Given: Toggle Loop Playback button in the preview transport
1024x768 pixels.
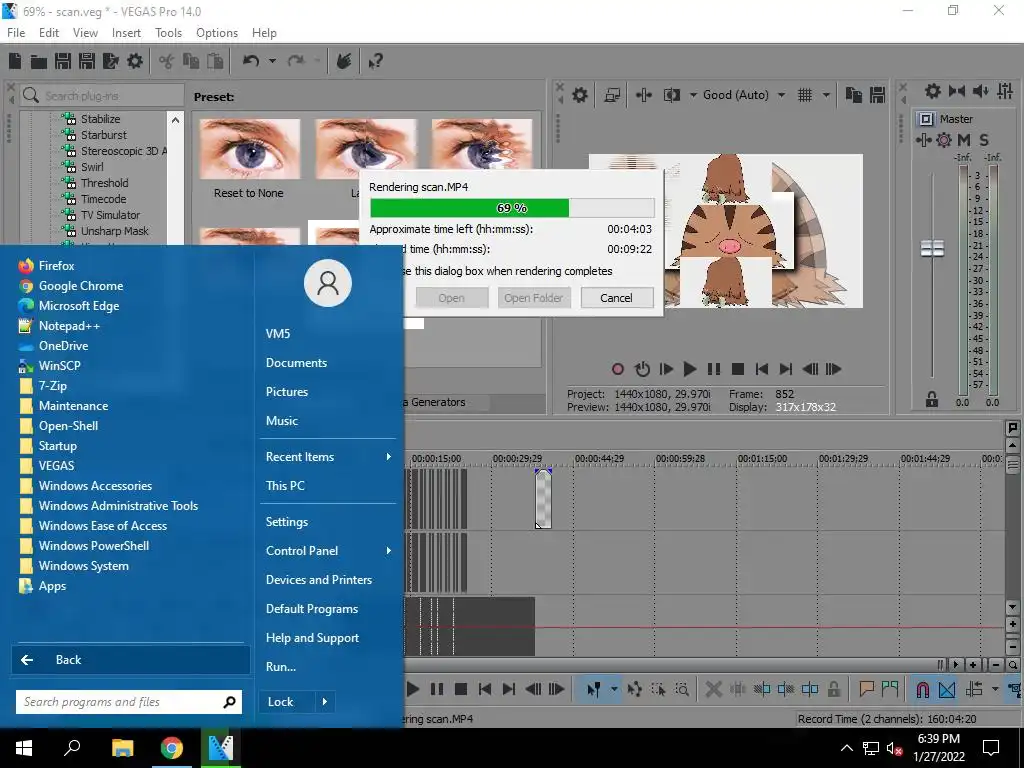Looking at the screenshot, I should (x=643, y=369).
